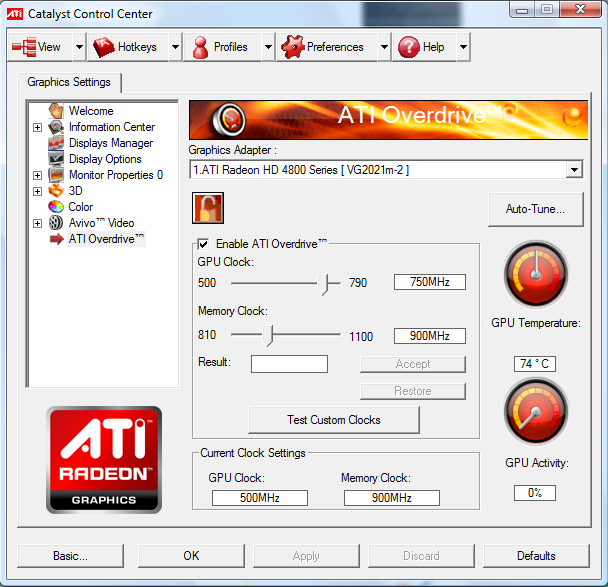Click the GPU Clock slider handle
This screenshot has width=608, height=587.
(x=323, y=283)
